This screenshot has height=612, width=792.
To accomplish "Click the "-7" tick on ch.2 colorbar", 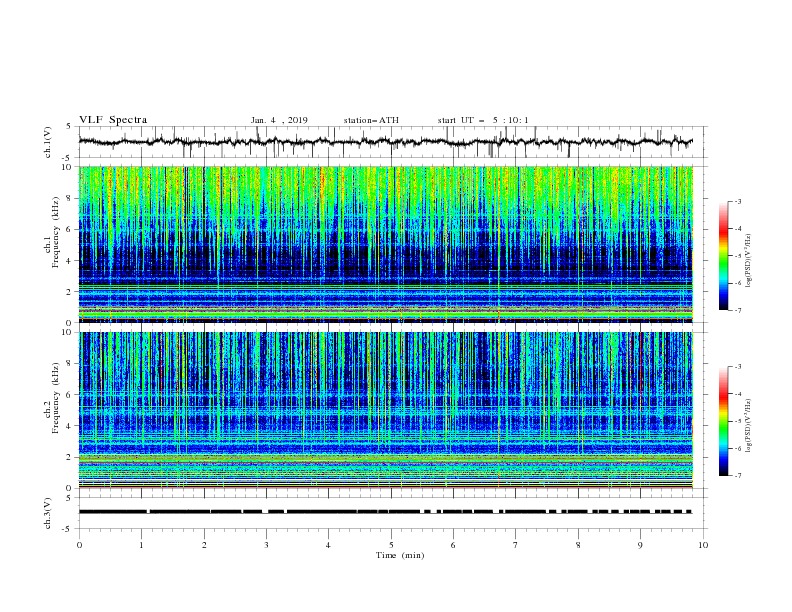I will 738,476.
